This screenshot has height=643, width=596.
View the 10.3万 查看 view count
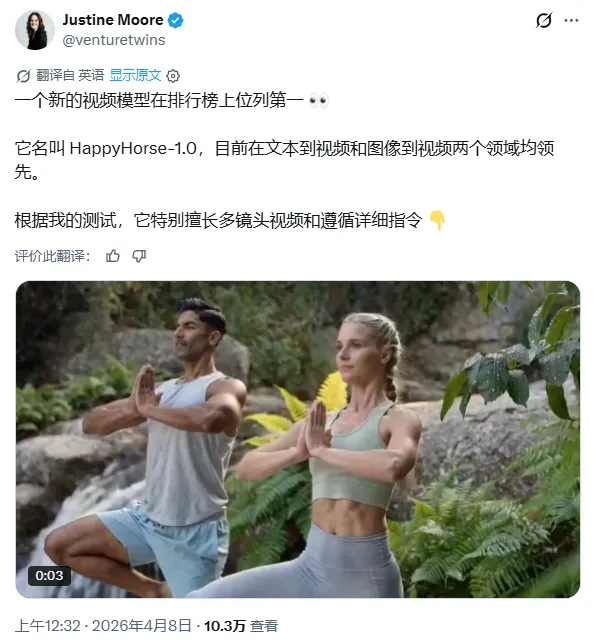241,626
